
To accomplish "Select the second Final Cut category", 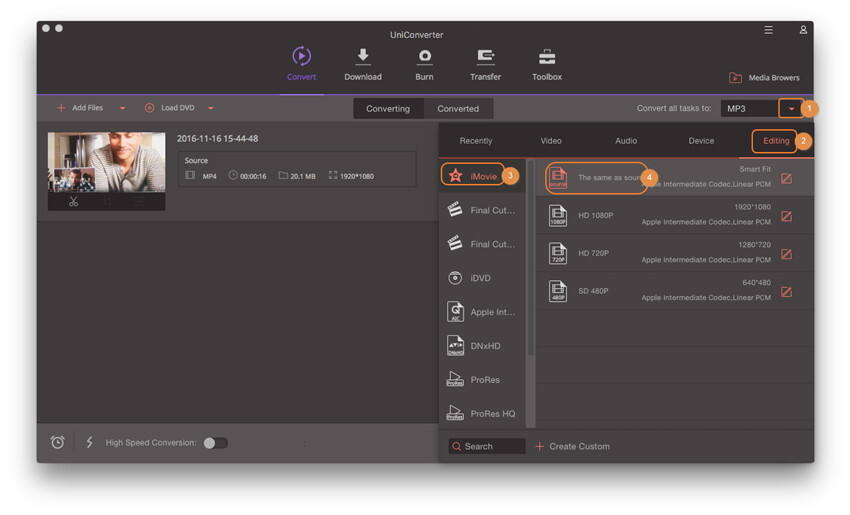I will click(x=480, y=244).
